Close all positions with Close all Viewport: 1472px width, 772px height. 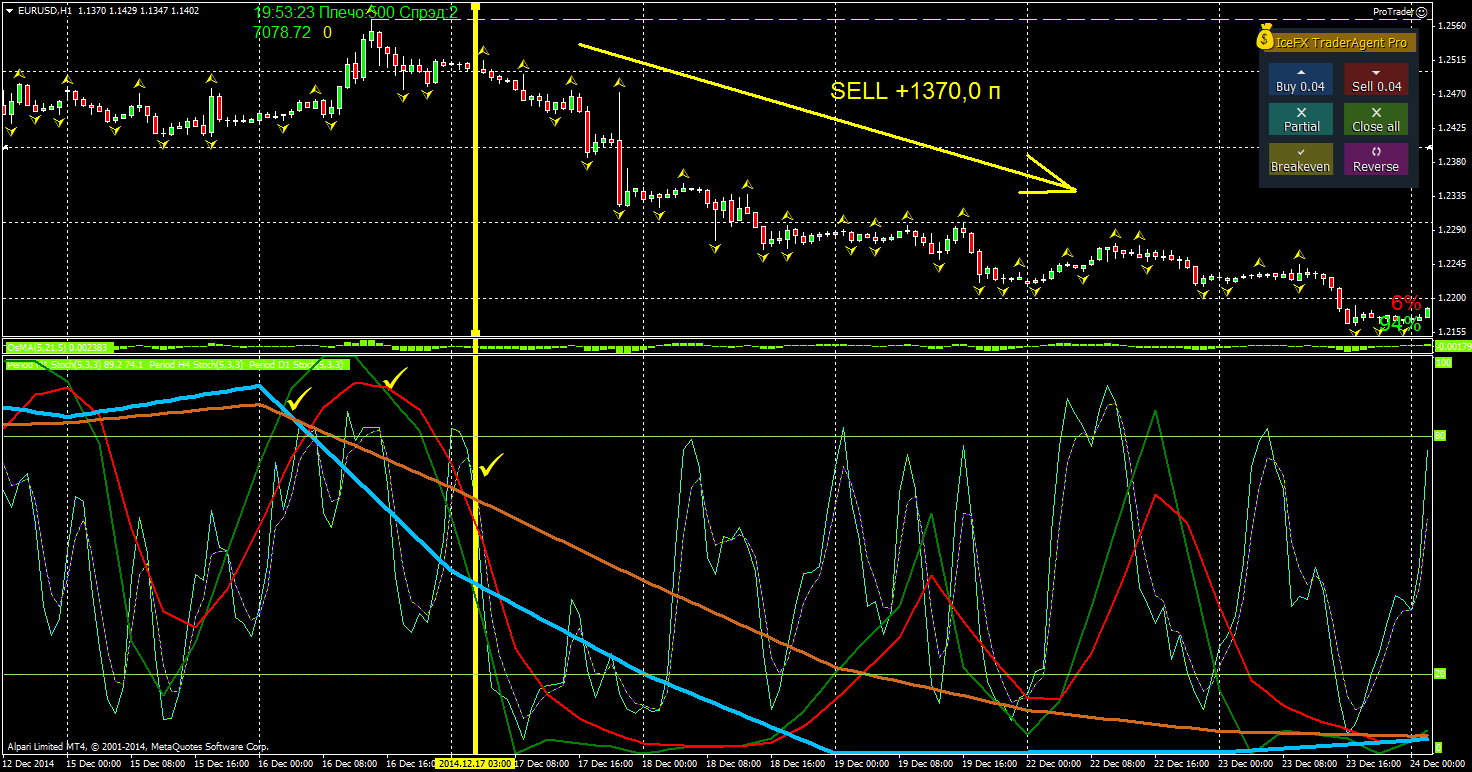point(1376,119)
